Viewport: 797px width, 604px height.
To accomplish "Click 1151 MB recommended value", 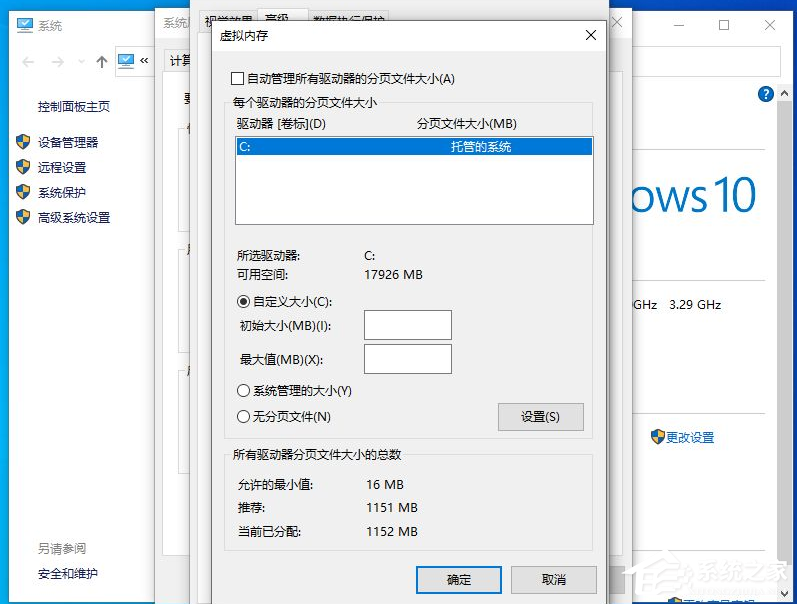I will tap(392, 508).
